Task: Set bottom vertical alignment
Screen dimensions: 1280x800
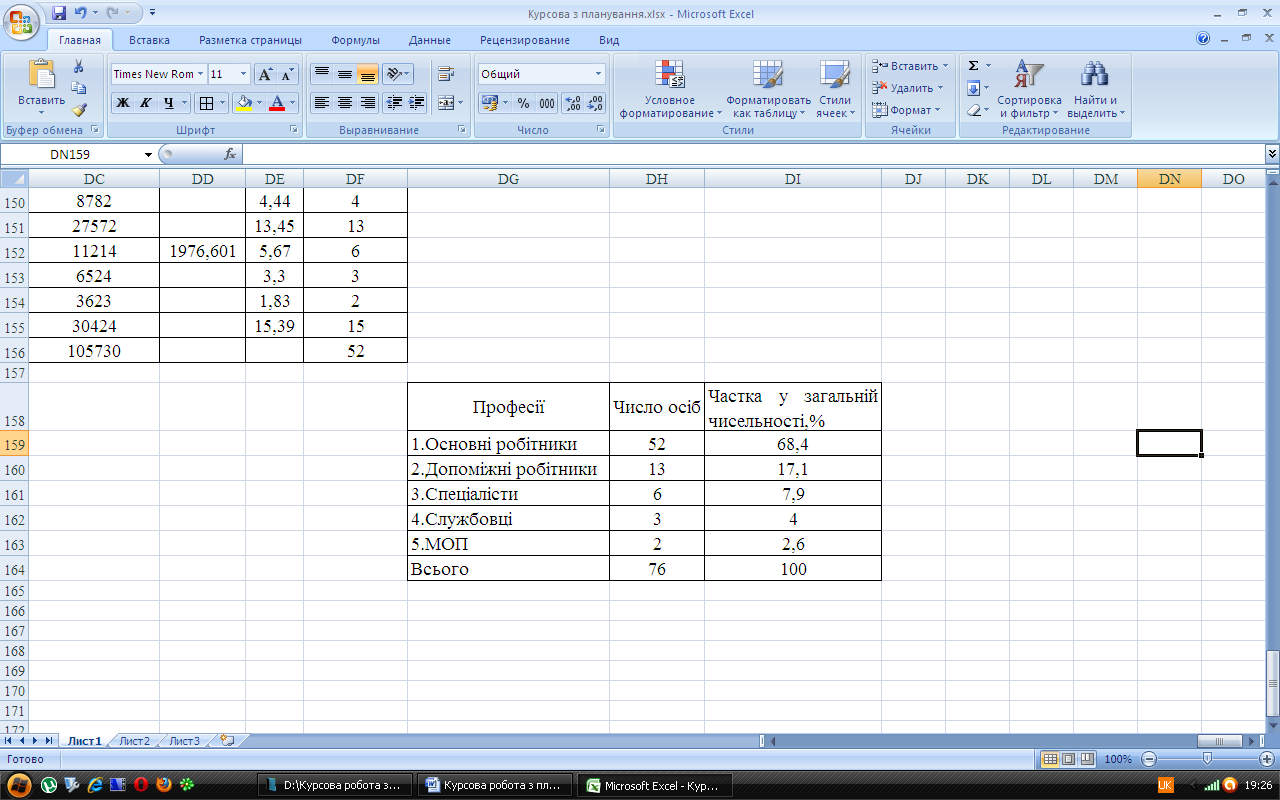Action: click(367, 74)
